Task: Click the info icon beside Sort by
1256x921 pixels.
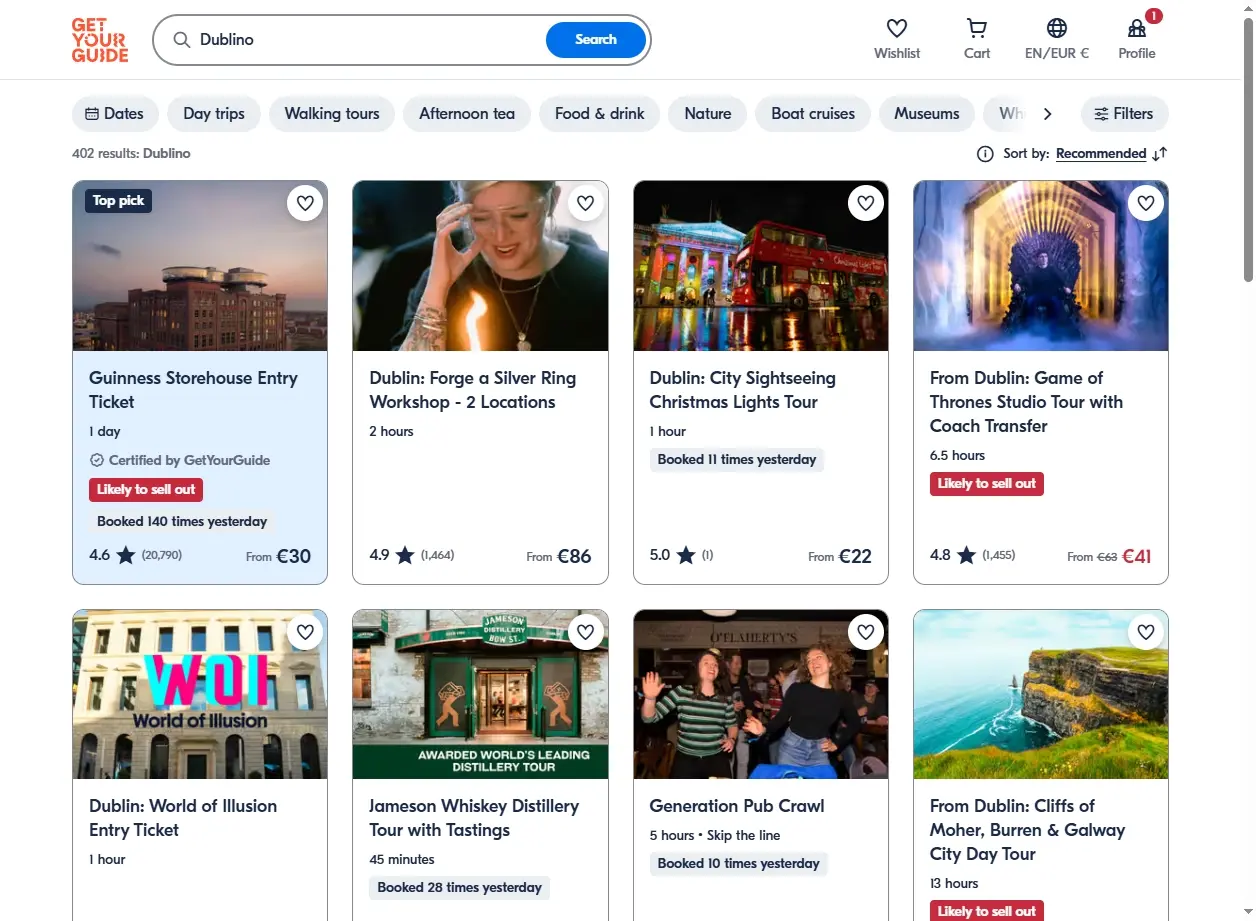Action: [x=985, y=154]
